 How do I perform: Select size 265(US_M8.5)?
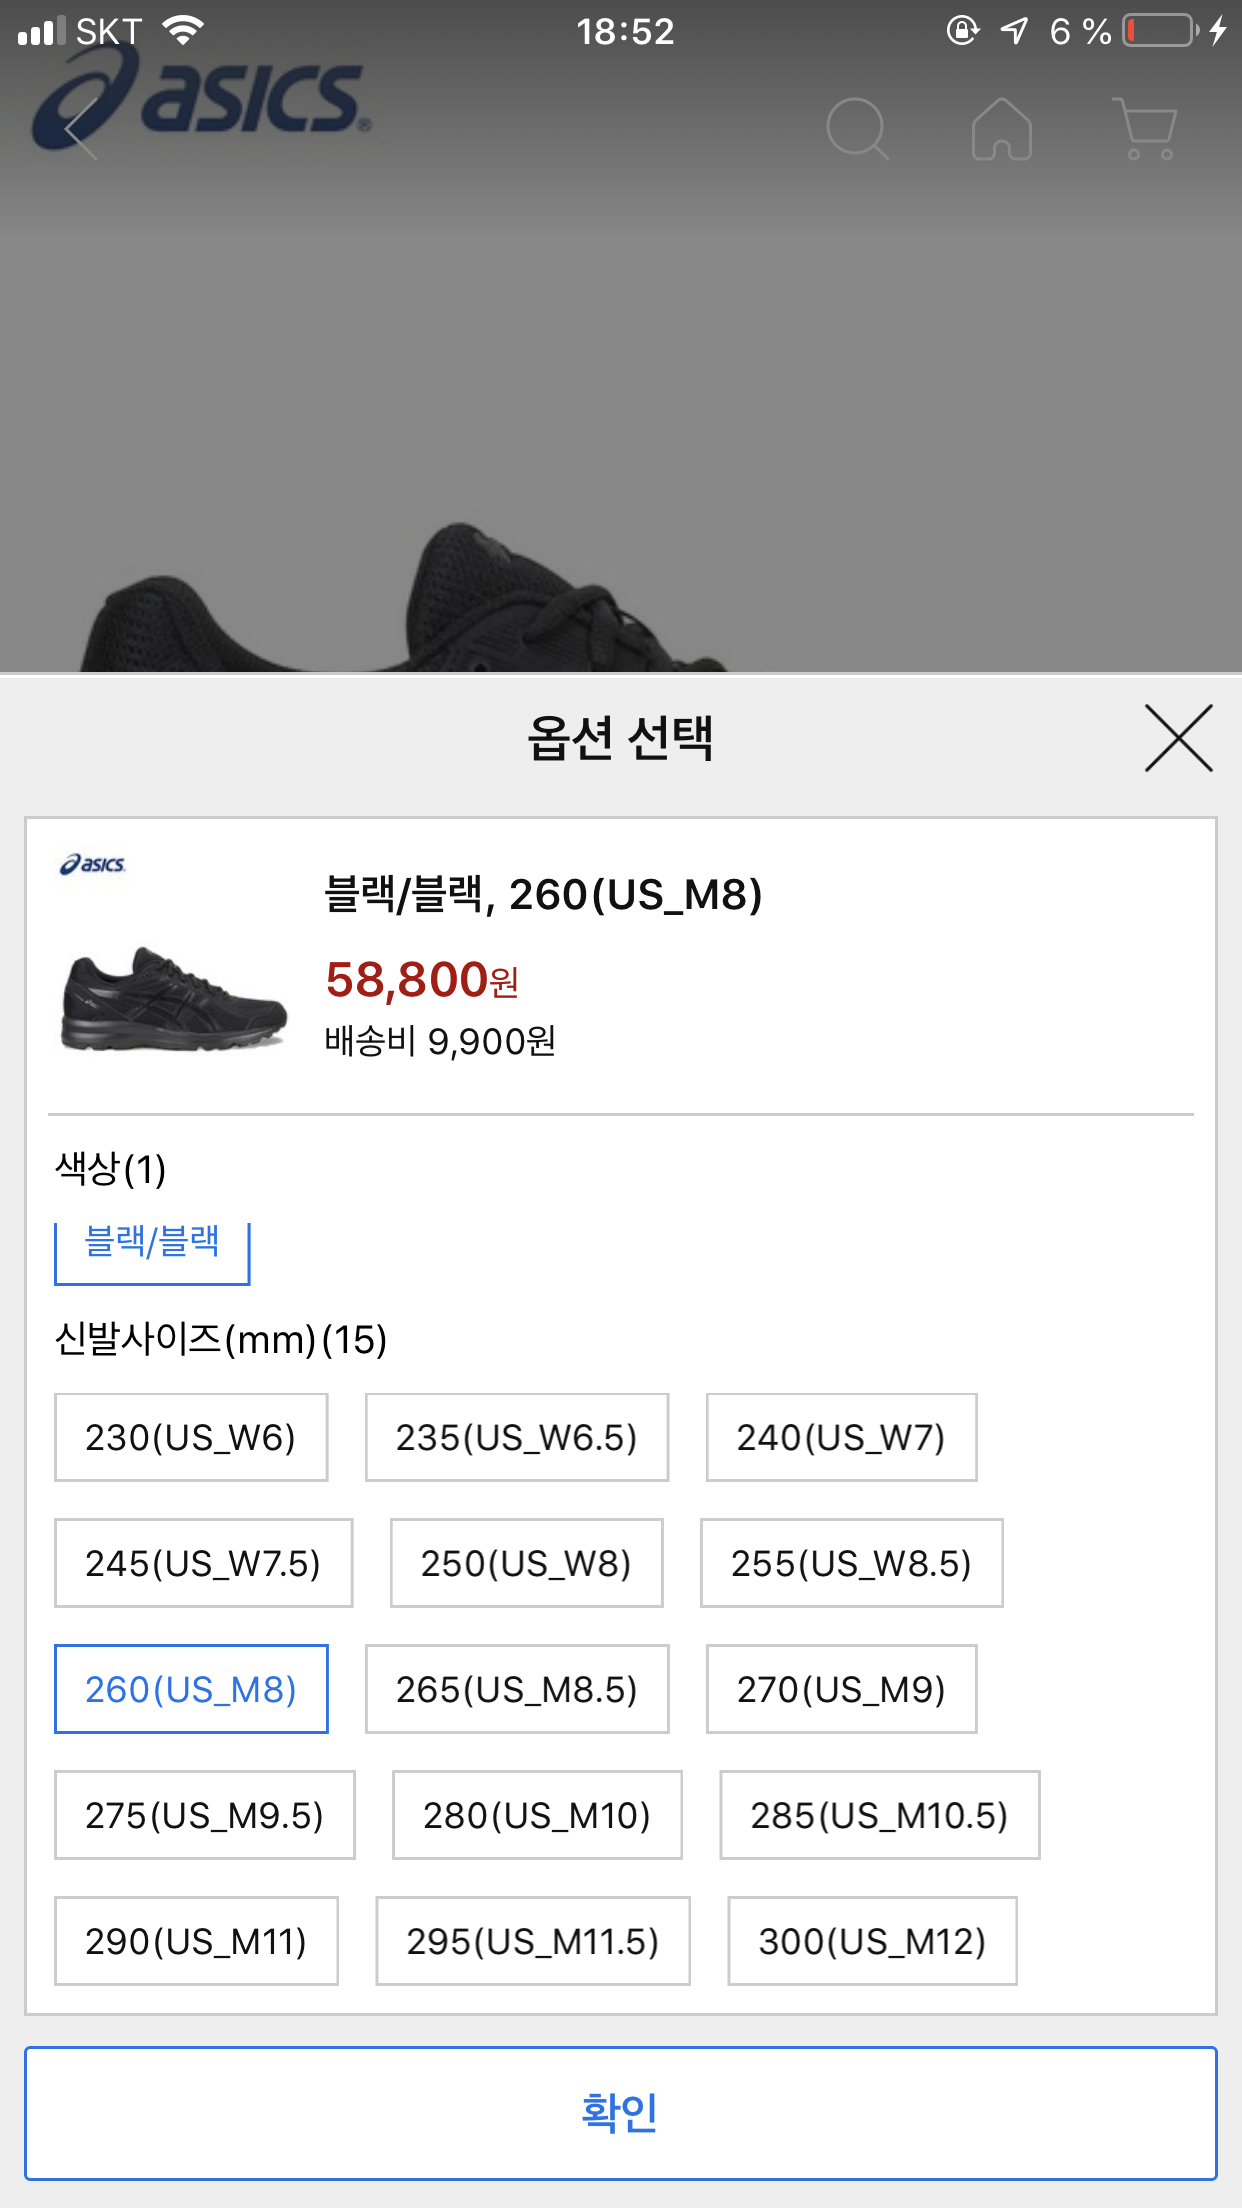pos(517,1689)
